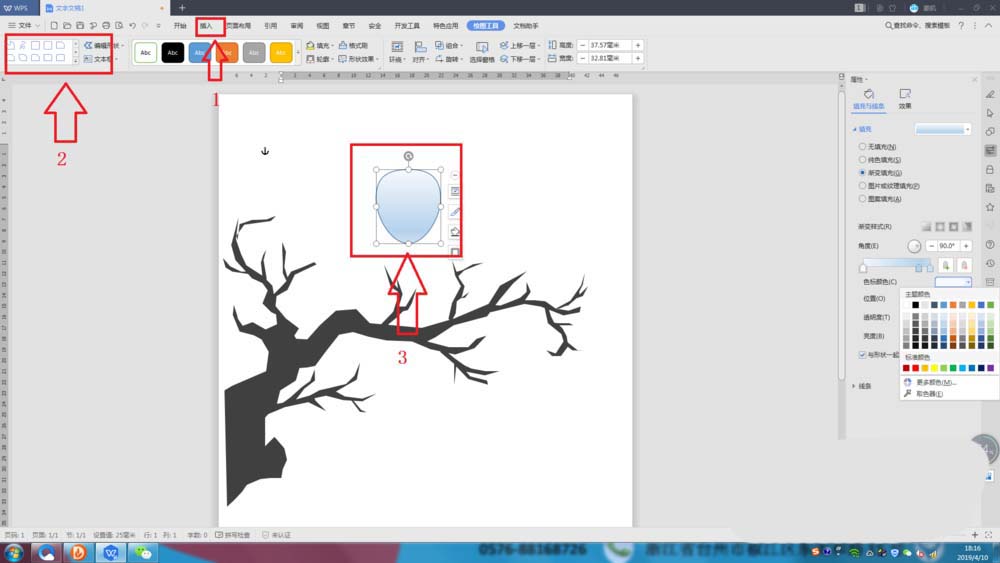1000x563 pixels.
Task: Apply the gray Abc shape style
Action: 254,53
